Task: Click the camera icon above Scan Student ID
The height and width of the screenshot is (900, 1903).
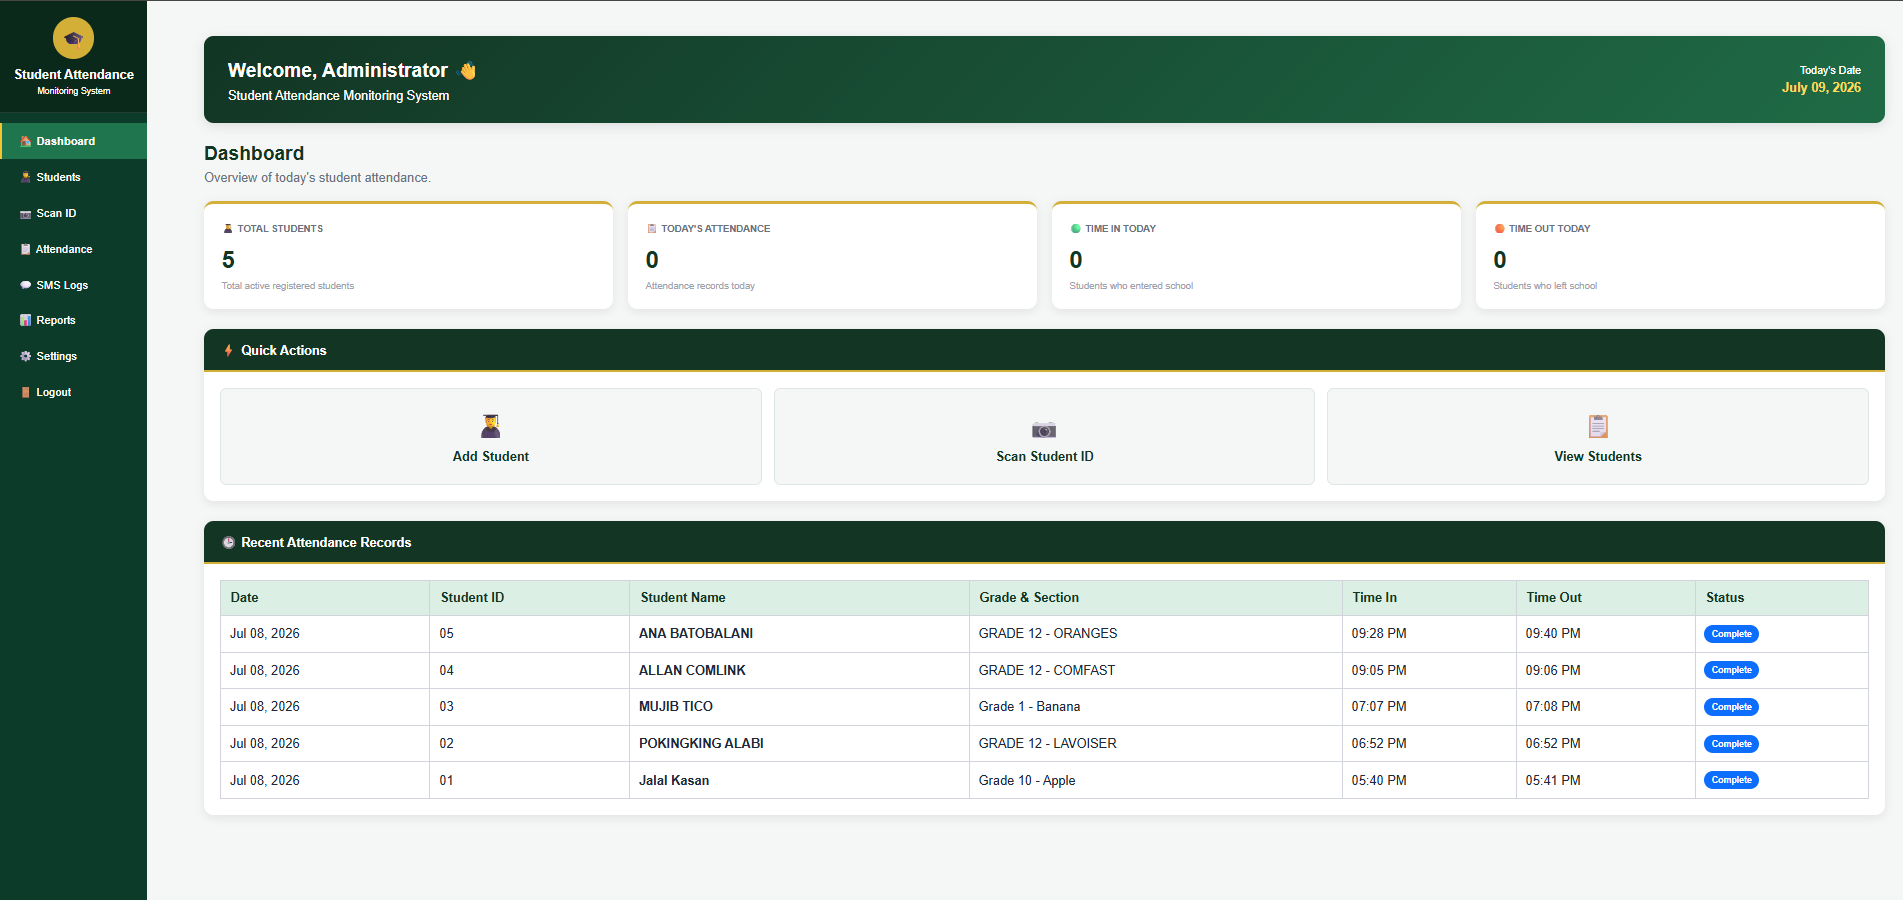Action: point(1044,429)
